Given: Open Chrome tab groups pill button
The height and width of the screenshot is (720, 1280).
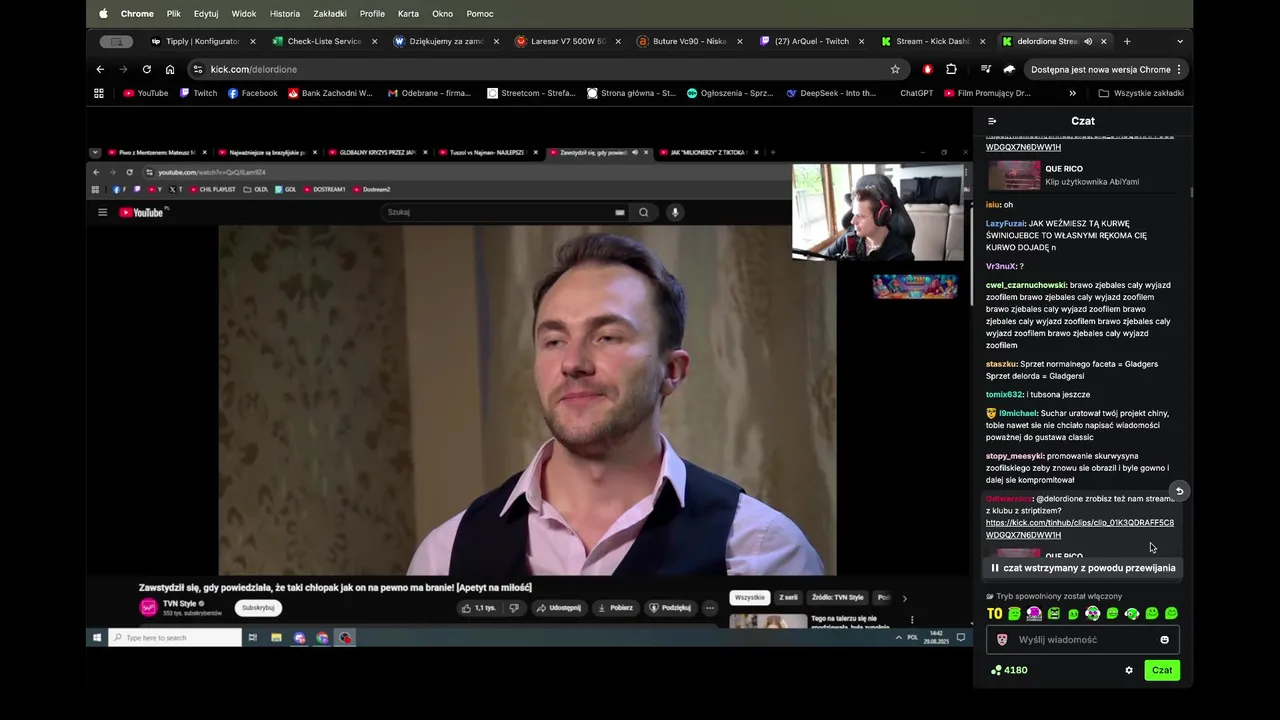Looking at the screenshot, I should tap(117, 41).
